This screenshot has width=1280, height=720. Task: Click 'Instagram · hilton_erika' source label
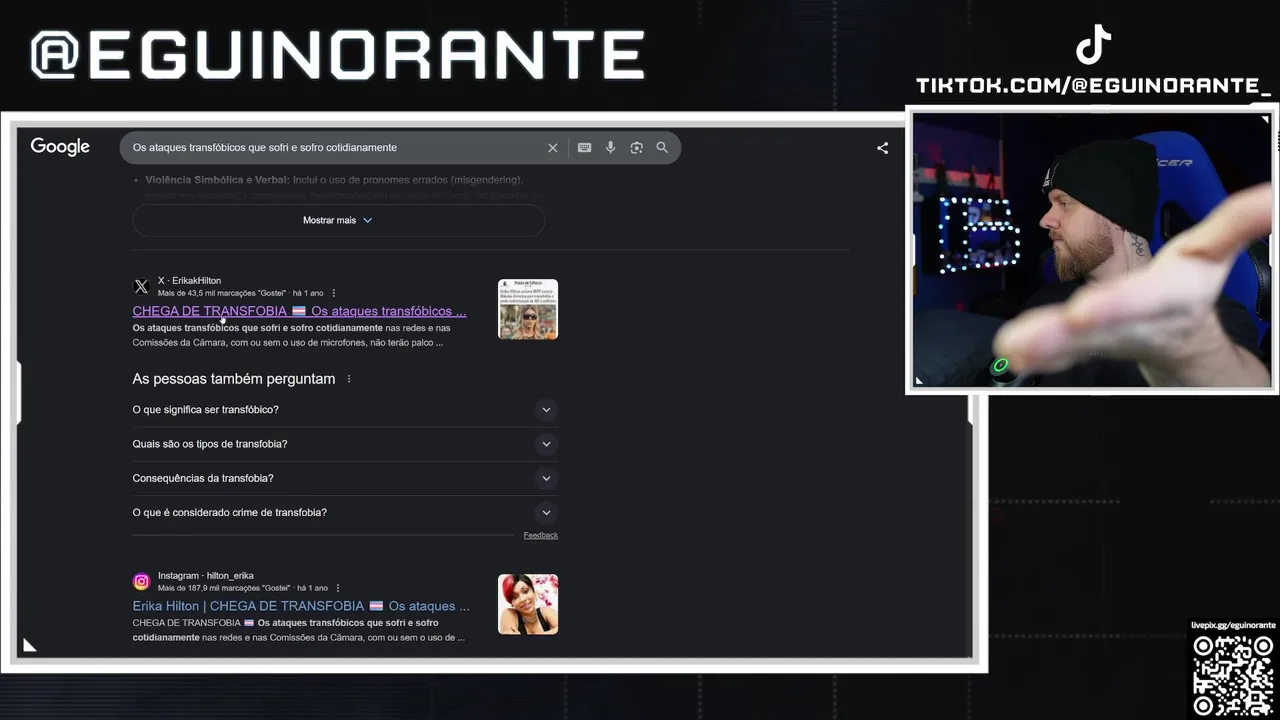tap(205, 576)
